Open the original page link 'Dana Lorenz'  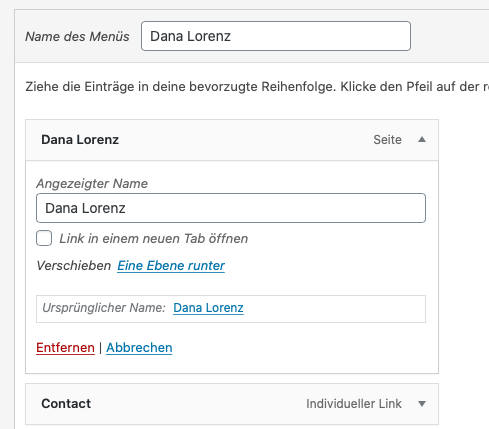[x=208, y=308]
